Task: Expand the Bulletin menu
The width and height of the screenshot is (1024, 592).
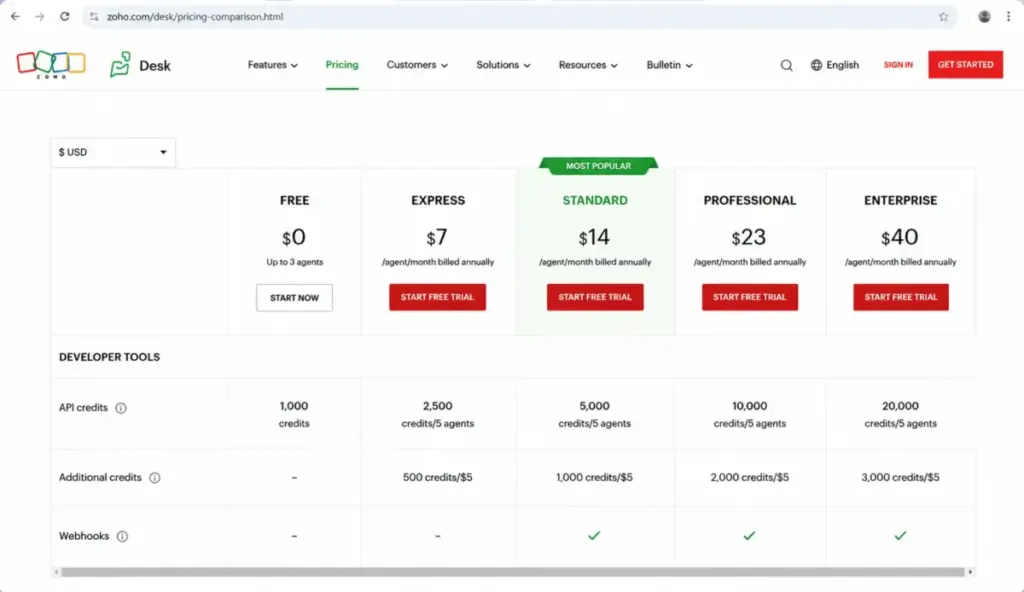Action: (669, 65)
